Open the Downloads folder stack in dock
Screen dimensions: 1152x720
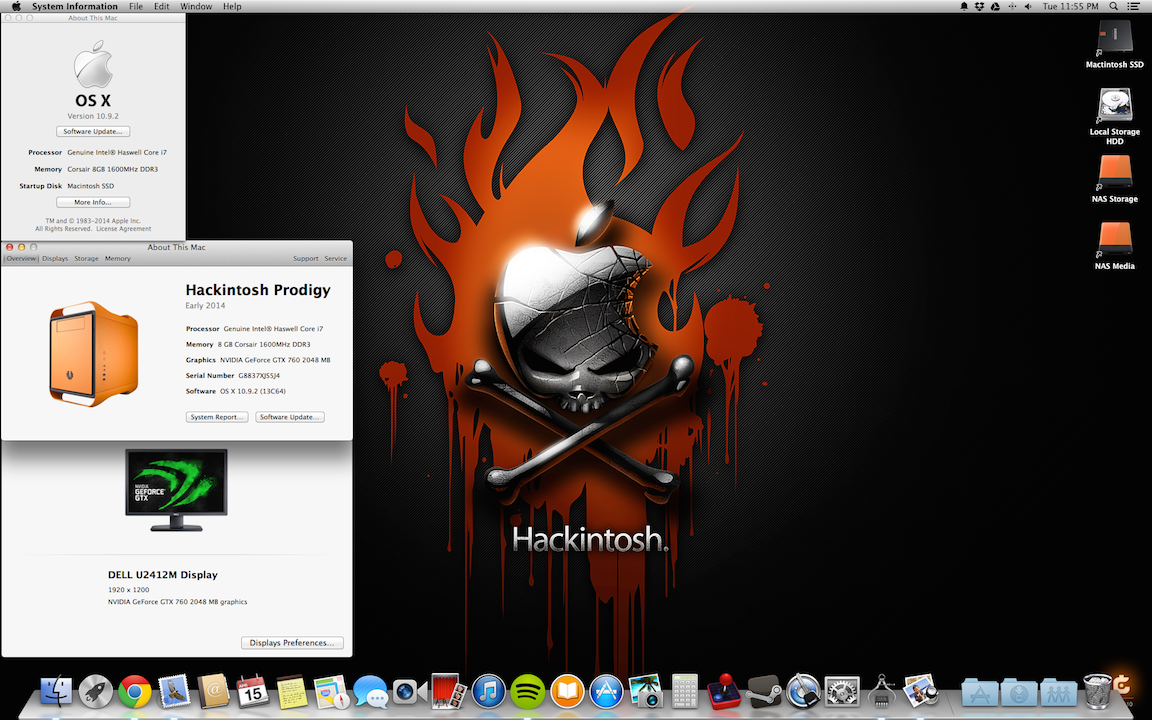pyautogui.click(x=1018, y=693)
